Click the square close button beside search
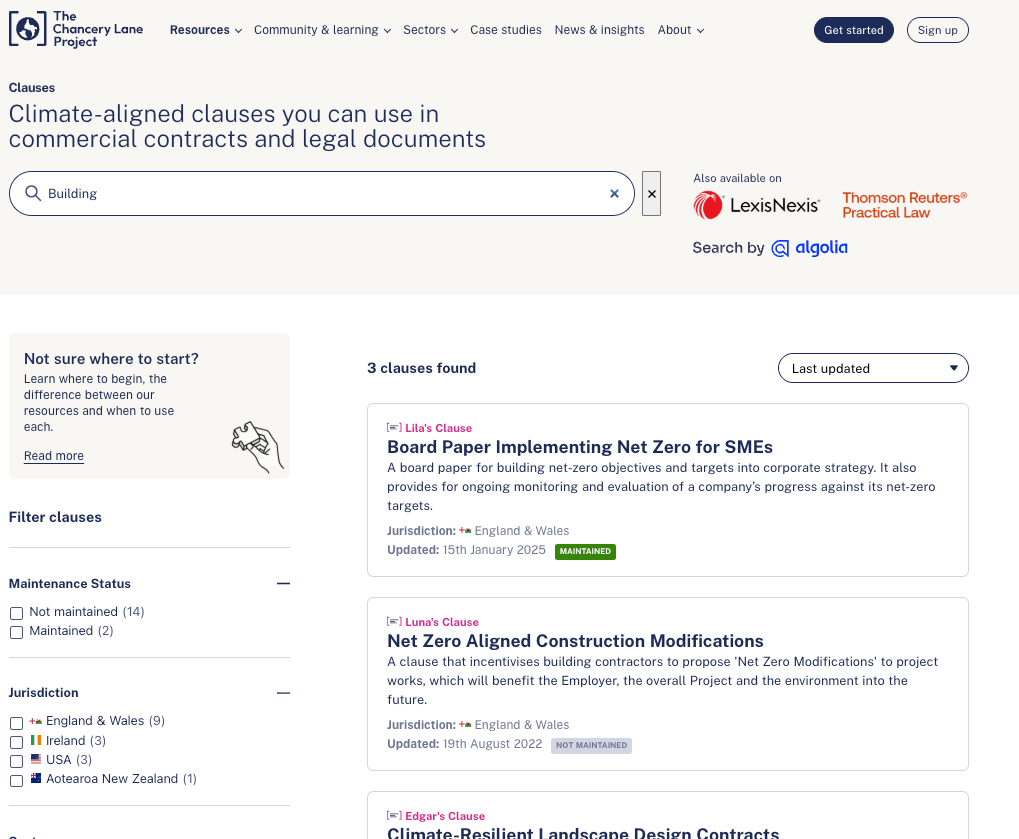 coord(652,194)
